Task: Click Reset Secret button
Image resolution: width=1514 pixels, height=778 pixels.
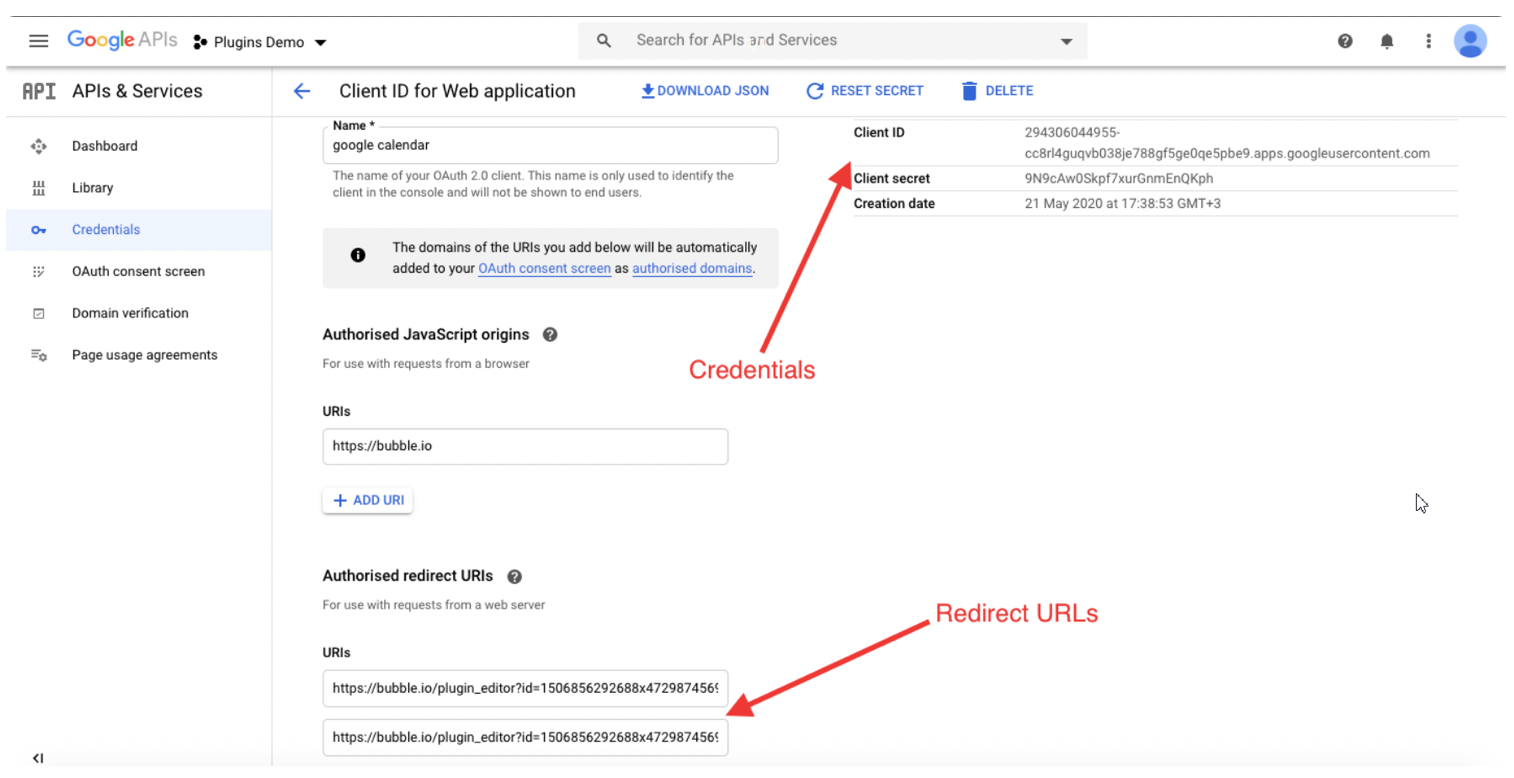Action: (865, 91)
